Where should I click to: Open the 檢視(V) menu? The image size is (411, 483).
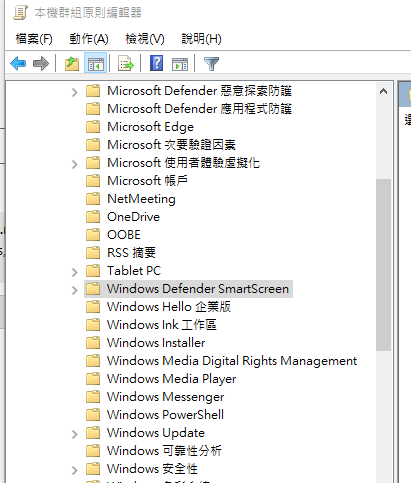145,39
